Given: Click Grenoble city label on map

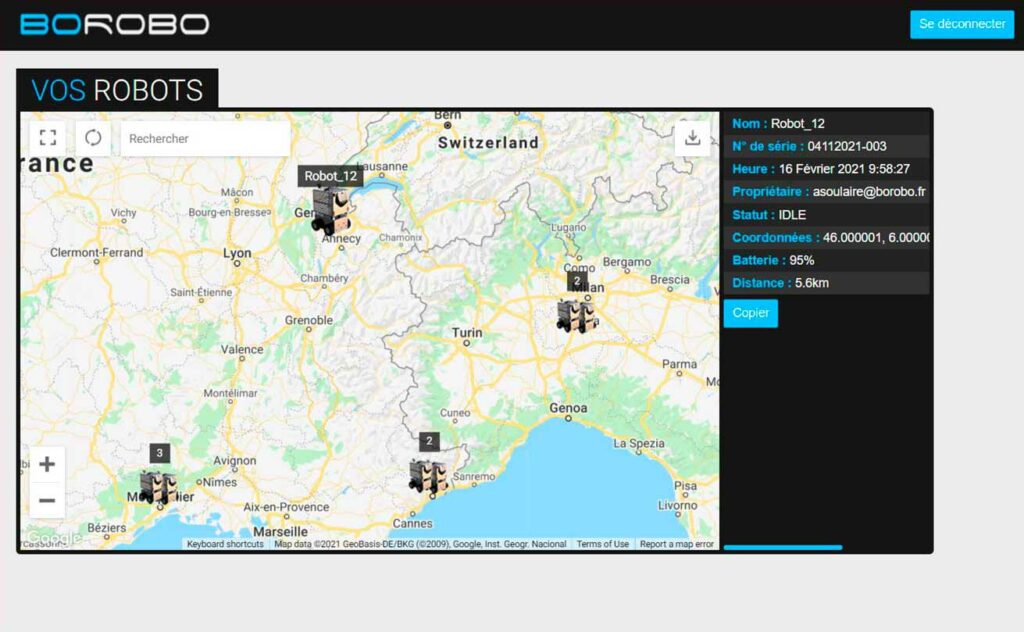Looking at the screenshot, I should pos(309,320).
